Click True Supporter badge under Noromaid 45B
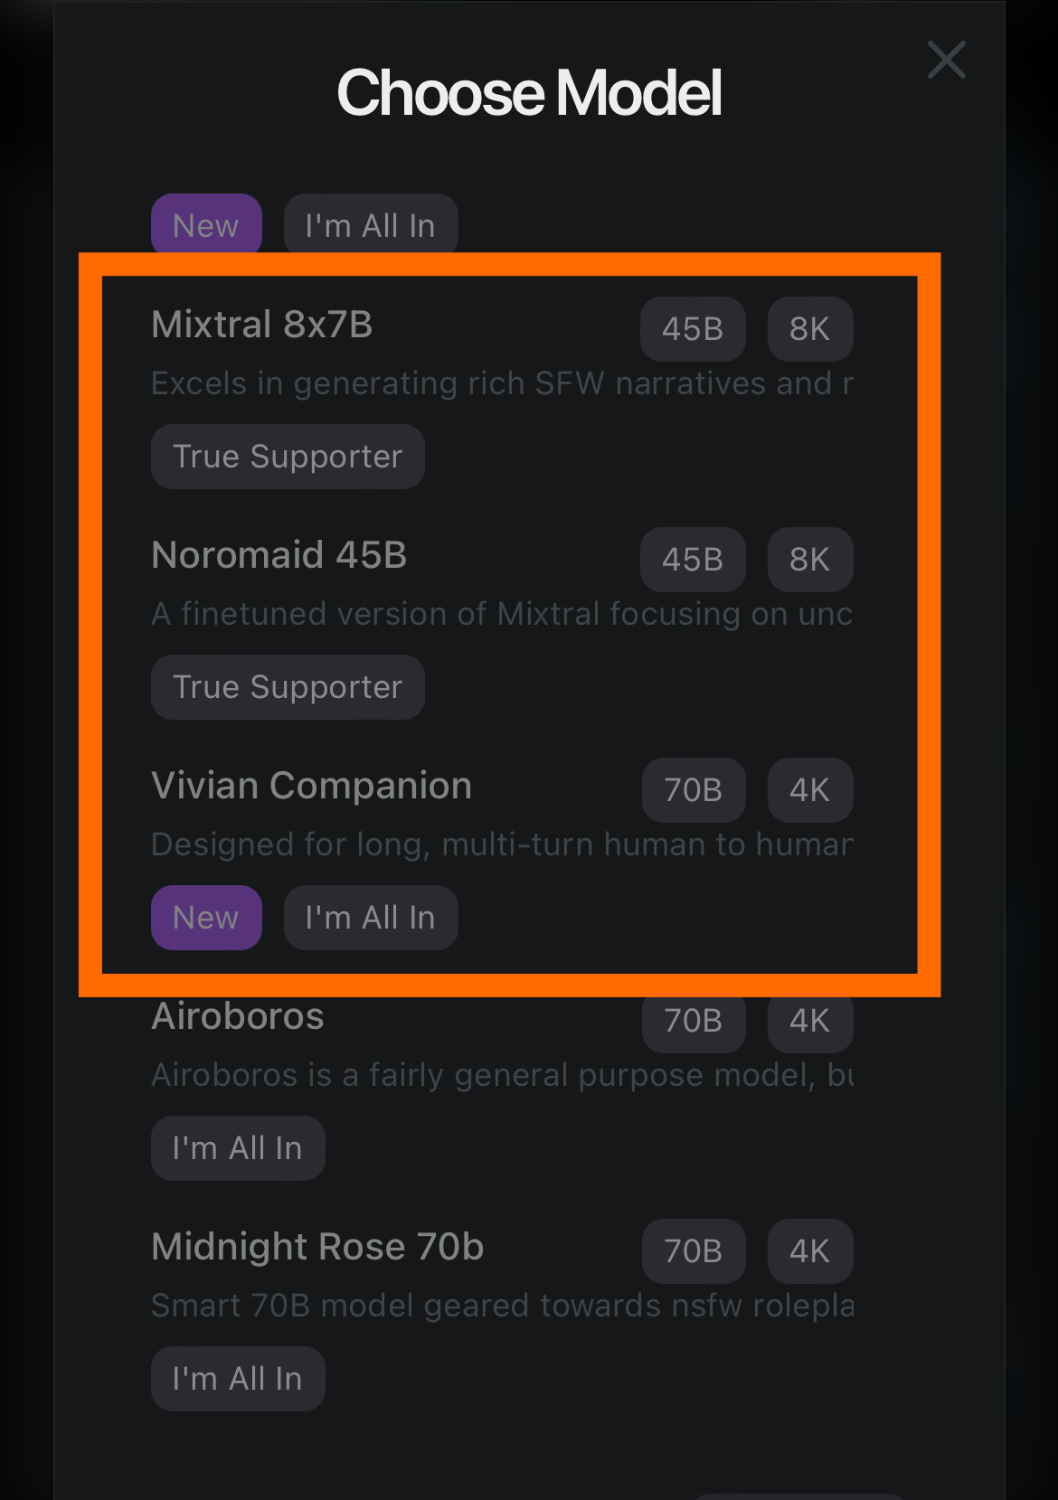This screenshot has height=1500, width=1058. 288,687
